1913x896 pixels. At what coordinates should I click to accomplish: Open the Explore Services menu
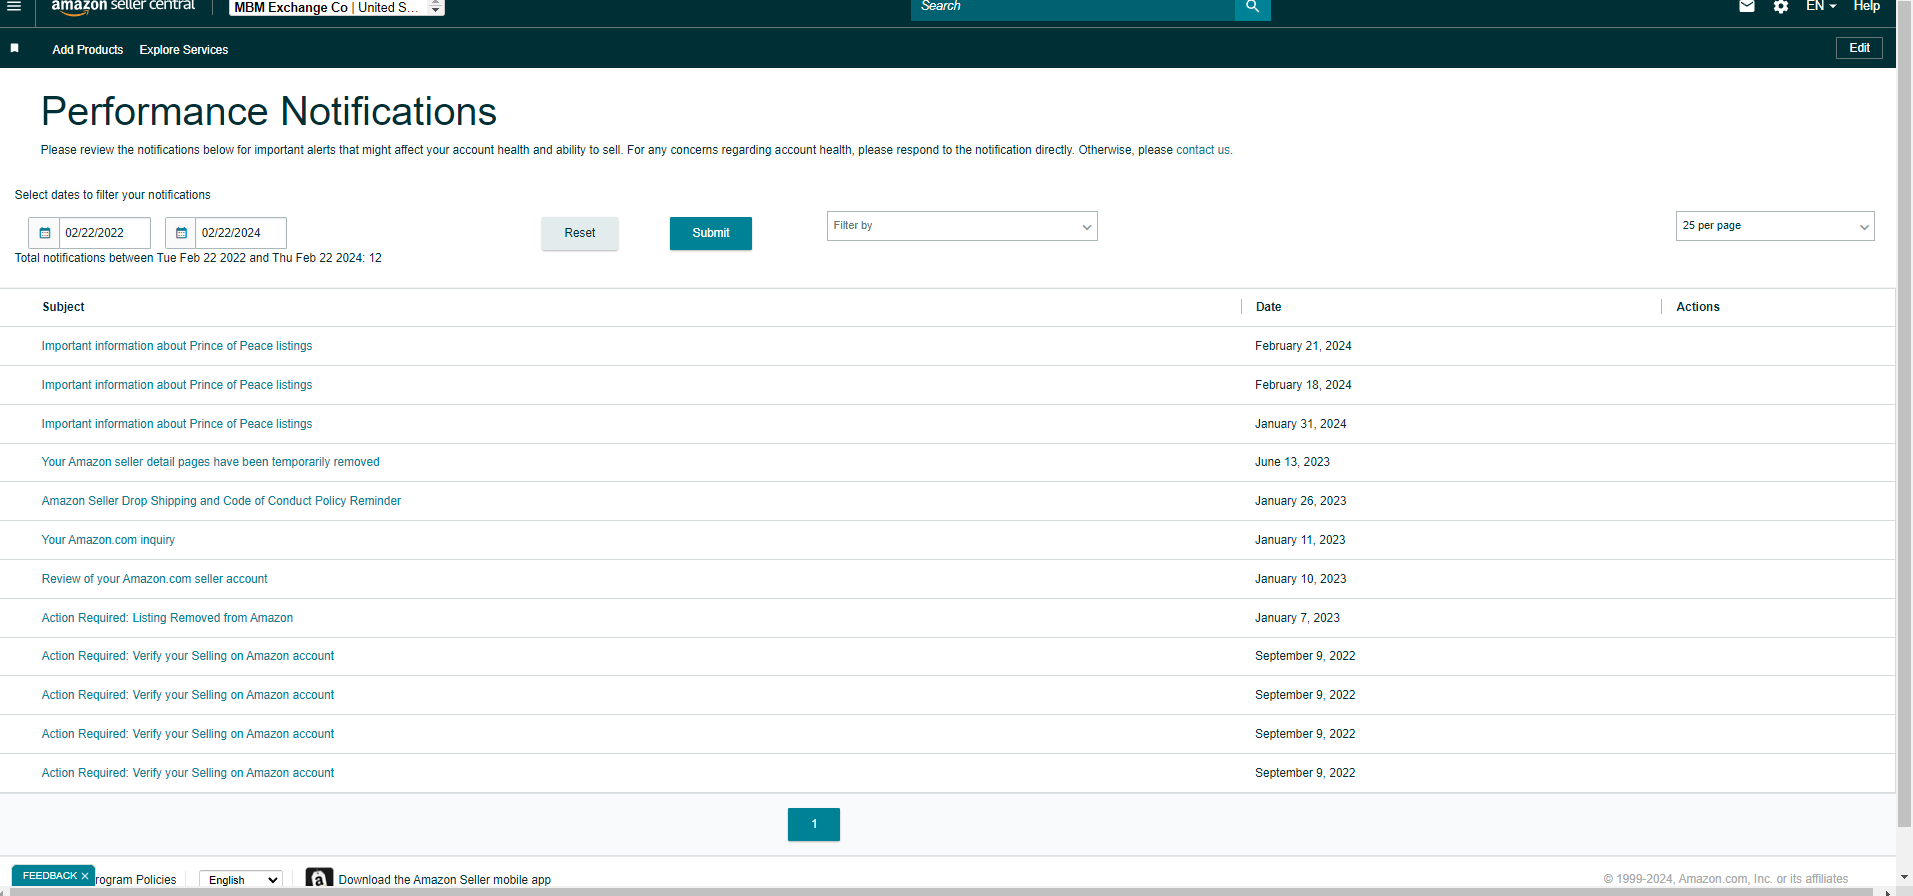point(184,50)
